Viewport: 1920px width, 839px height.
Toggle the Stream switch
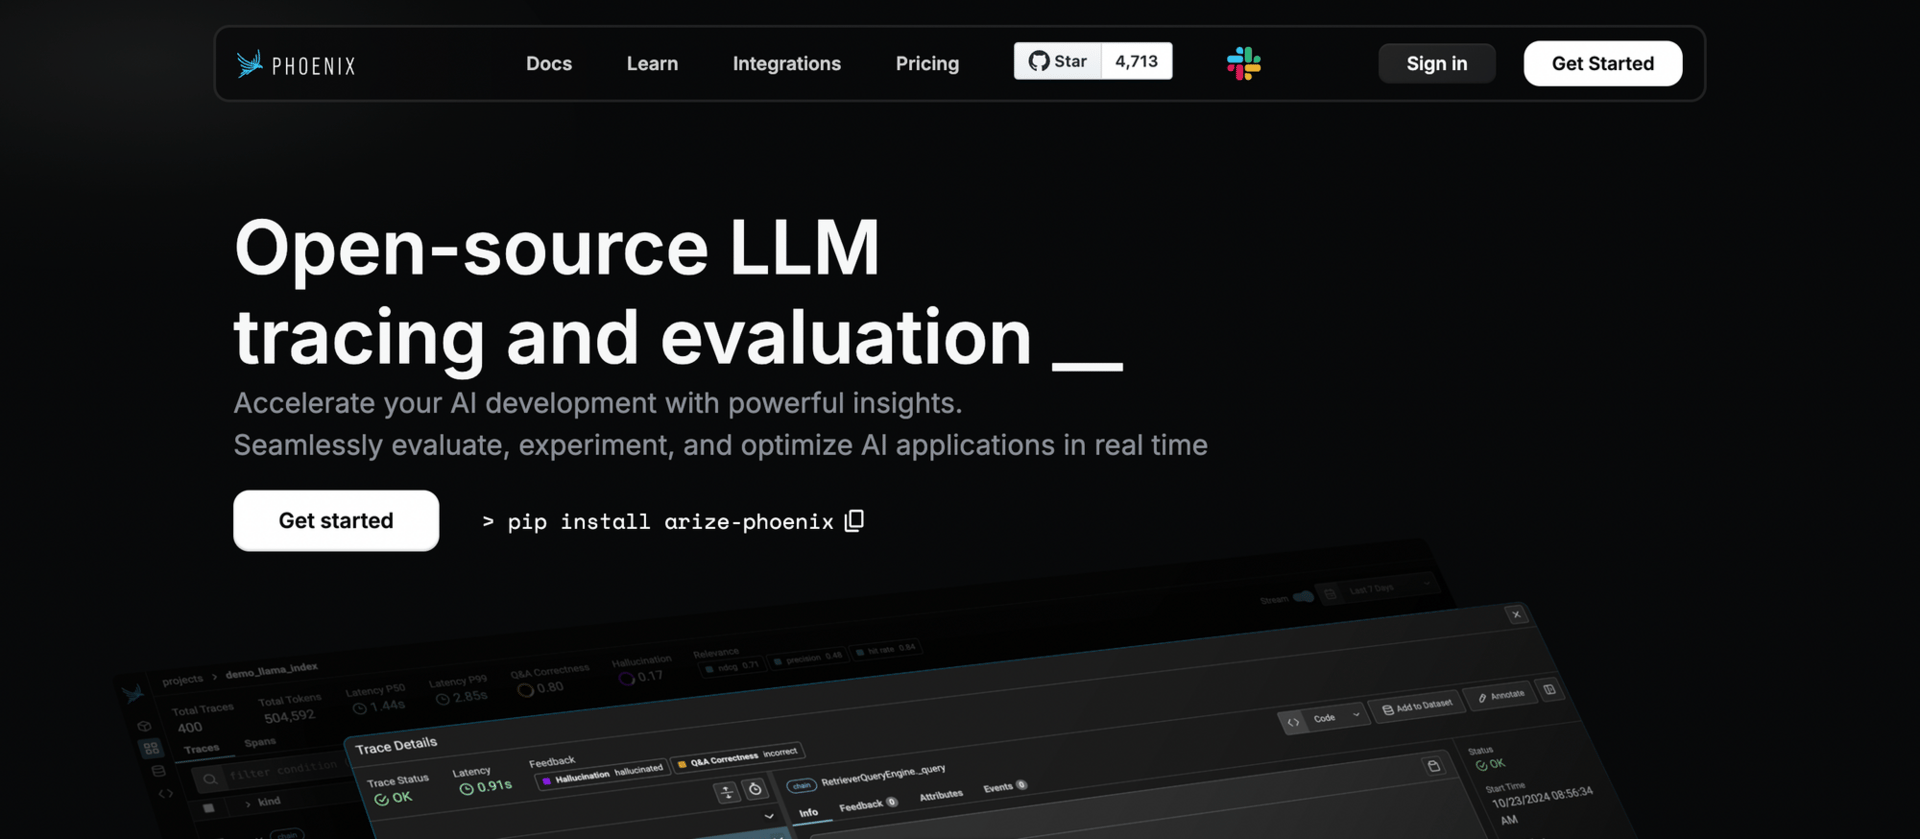(x=1304, y=596)
